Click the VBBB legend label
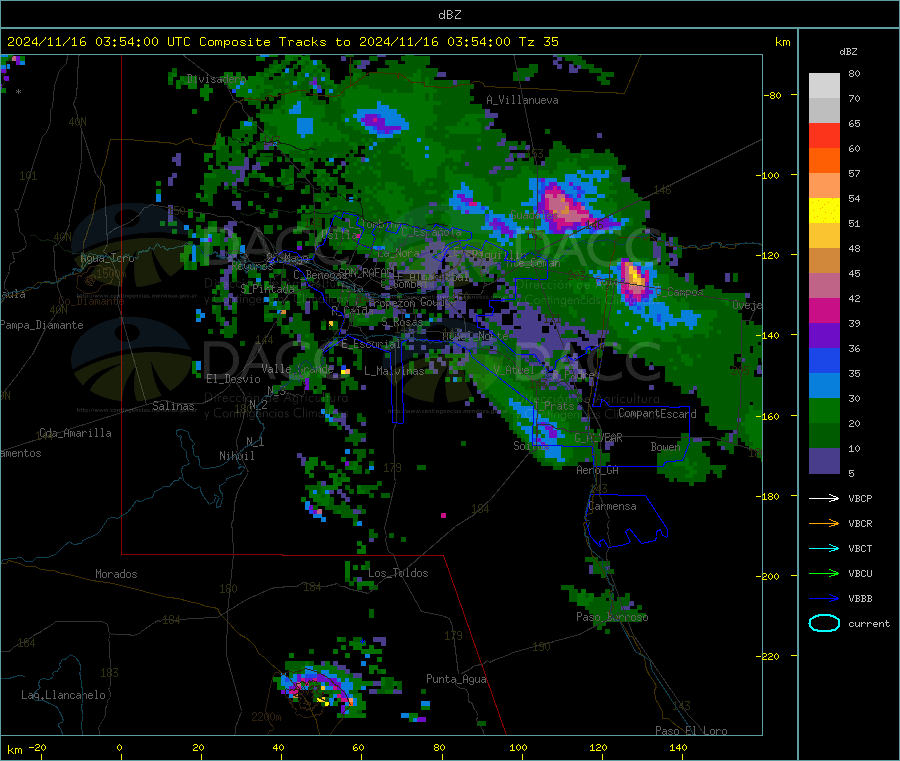Screen dimensions: 900x761 (x=860, y=599)
